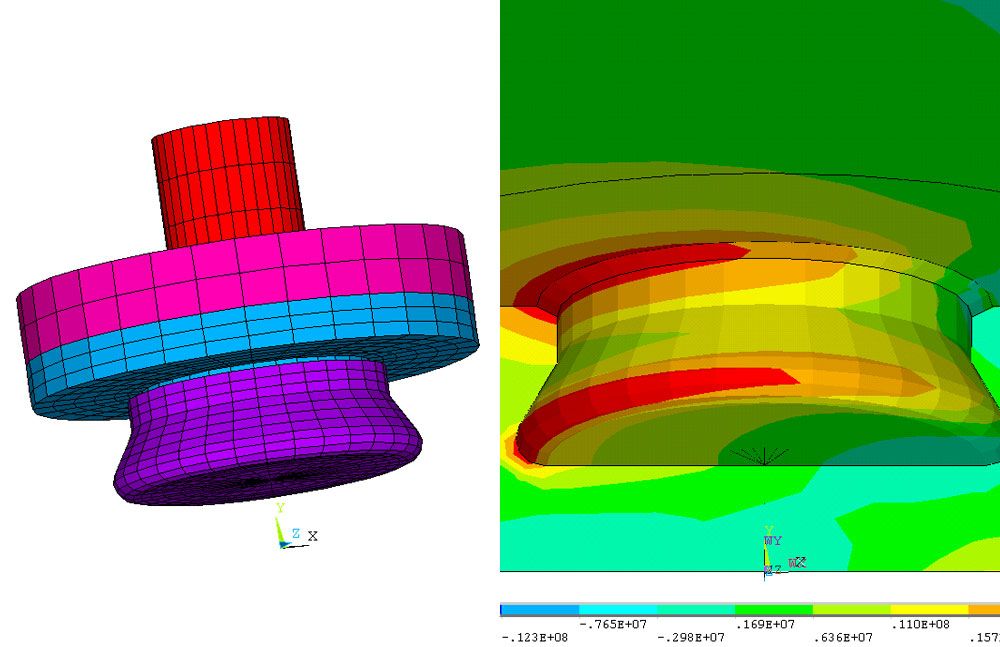Click the XYZ axis triad under the mesh

click(284, 534)
